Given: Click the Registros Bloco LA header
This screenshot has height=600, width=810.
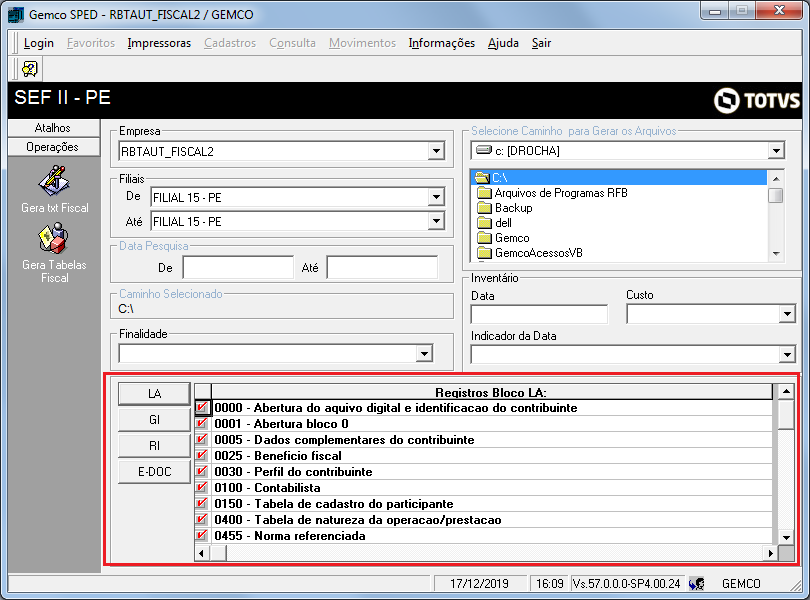Looking at the screenshot, I should (491, 392).
